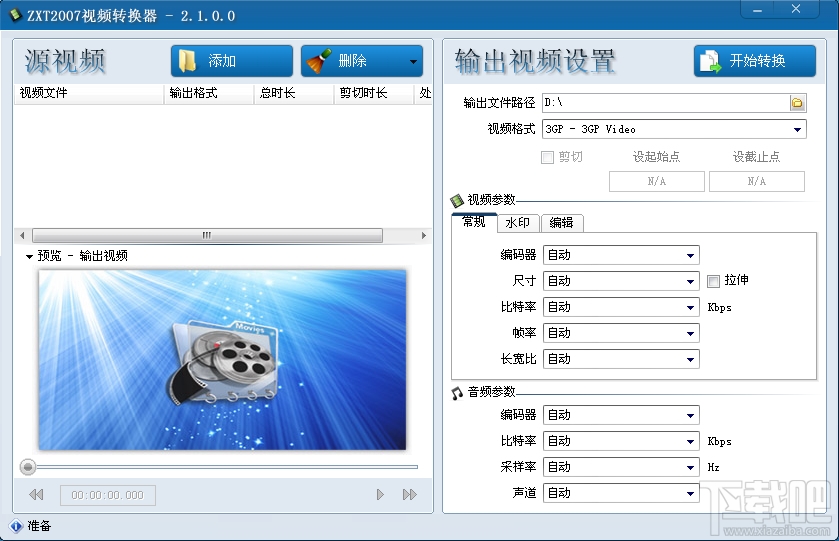This screenshot has height=541, width=839.
Task: Click the 设截止点 label button
Action: pos(756,157)
